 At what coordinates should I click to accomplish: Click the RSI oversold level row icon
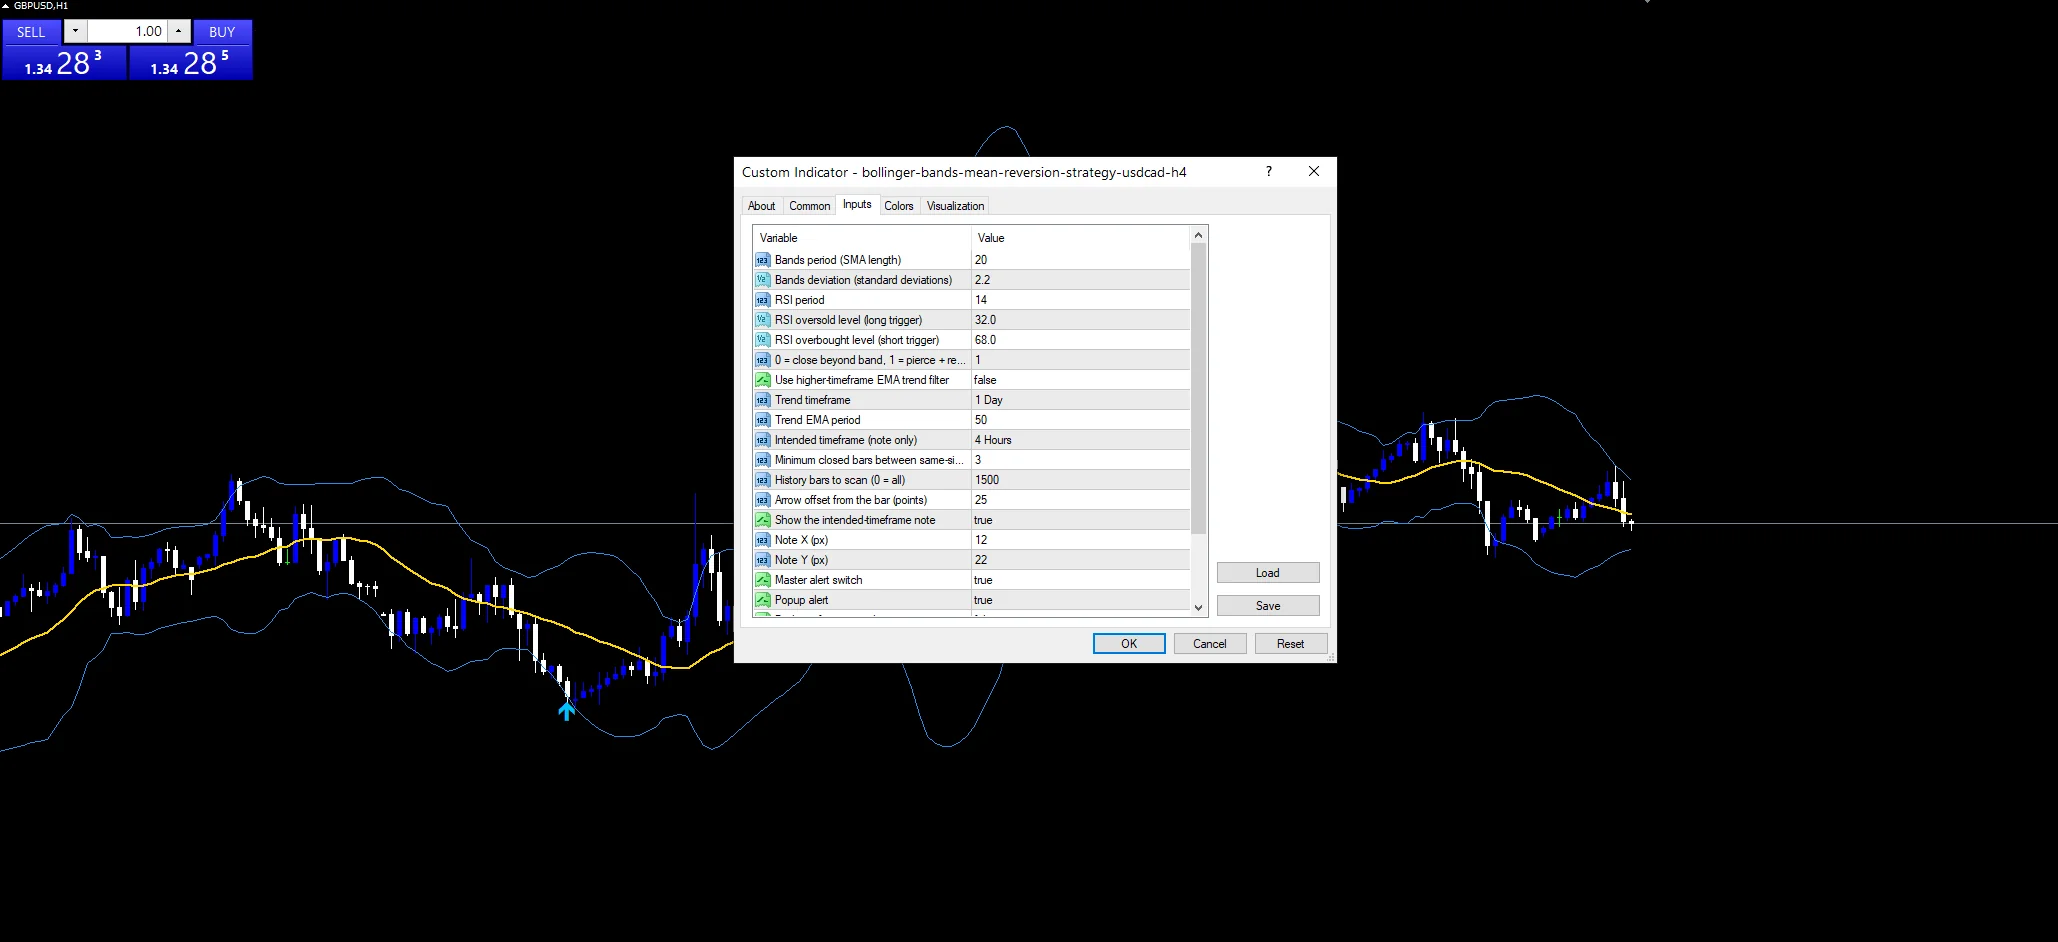[x=762, y=320]
